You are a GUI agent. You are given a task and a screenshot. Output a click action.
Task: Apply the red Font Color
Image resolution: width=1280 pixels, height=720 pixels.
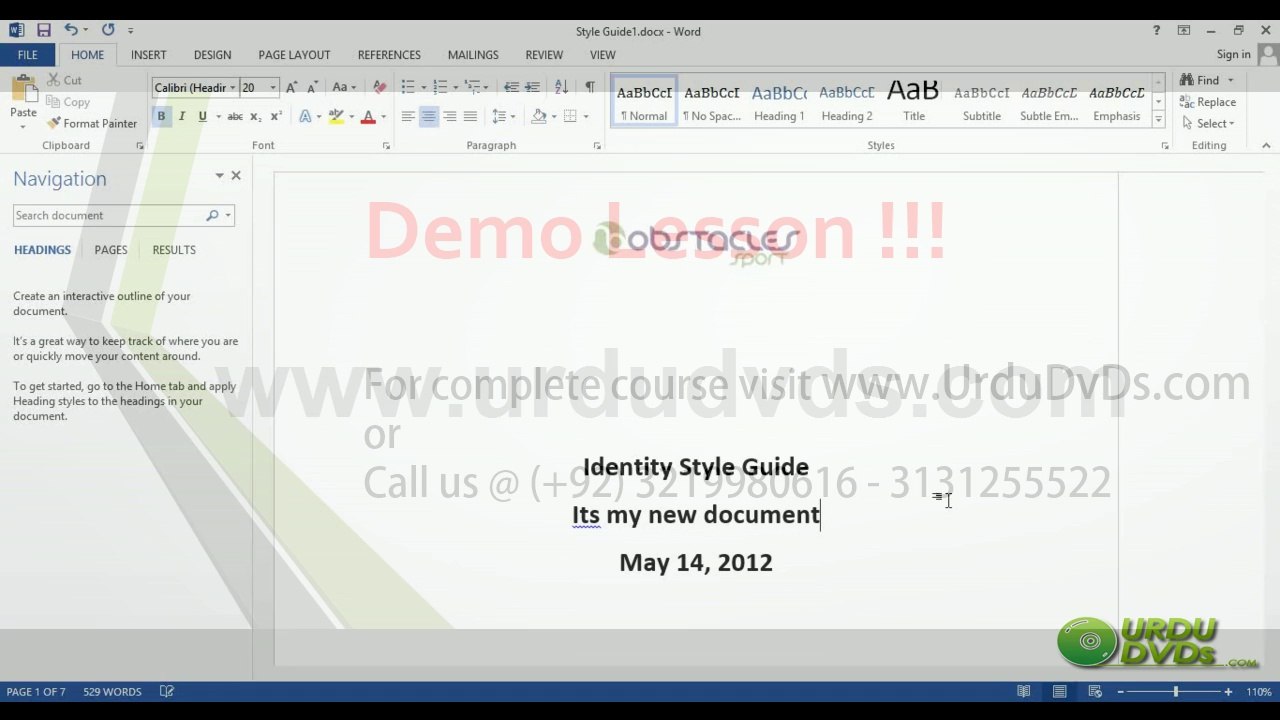[368, 117]
